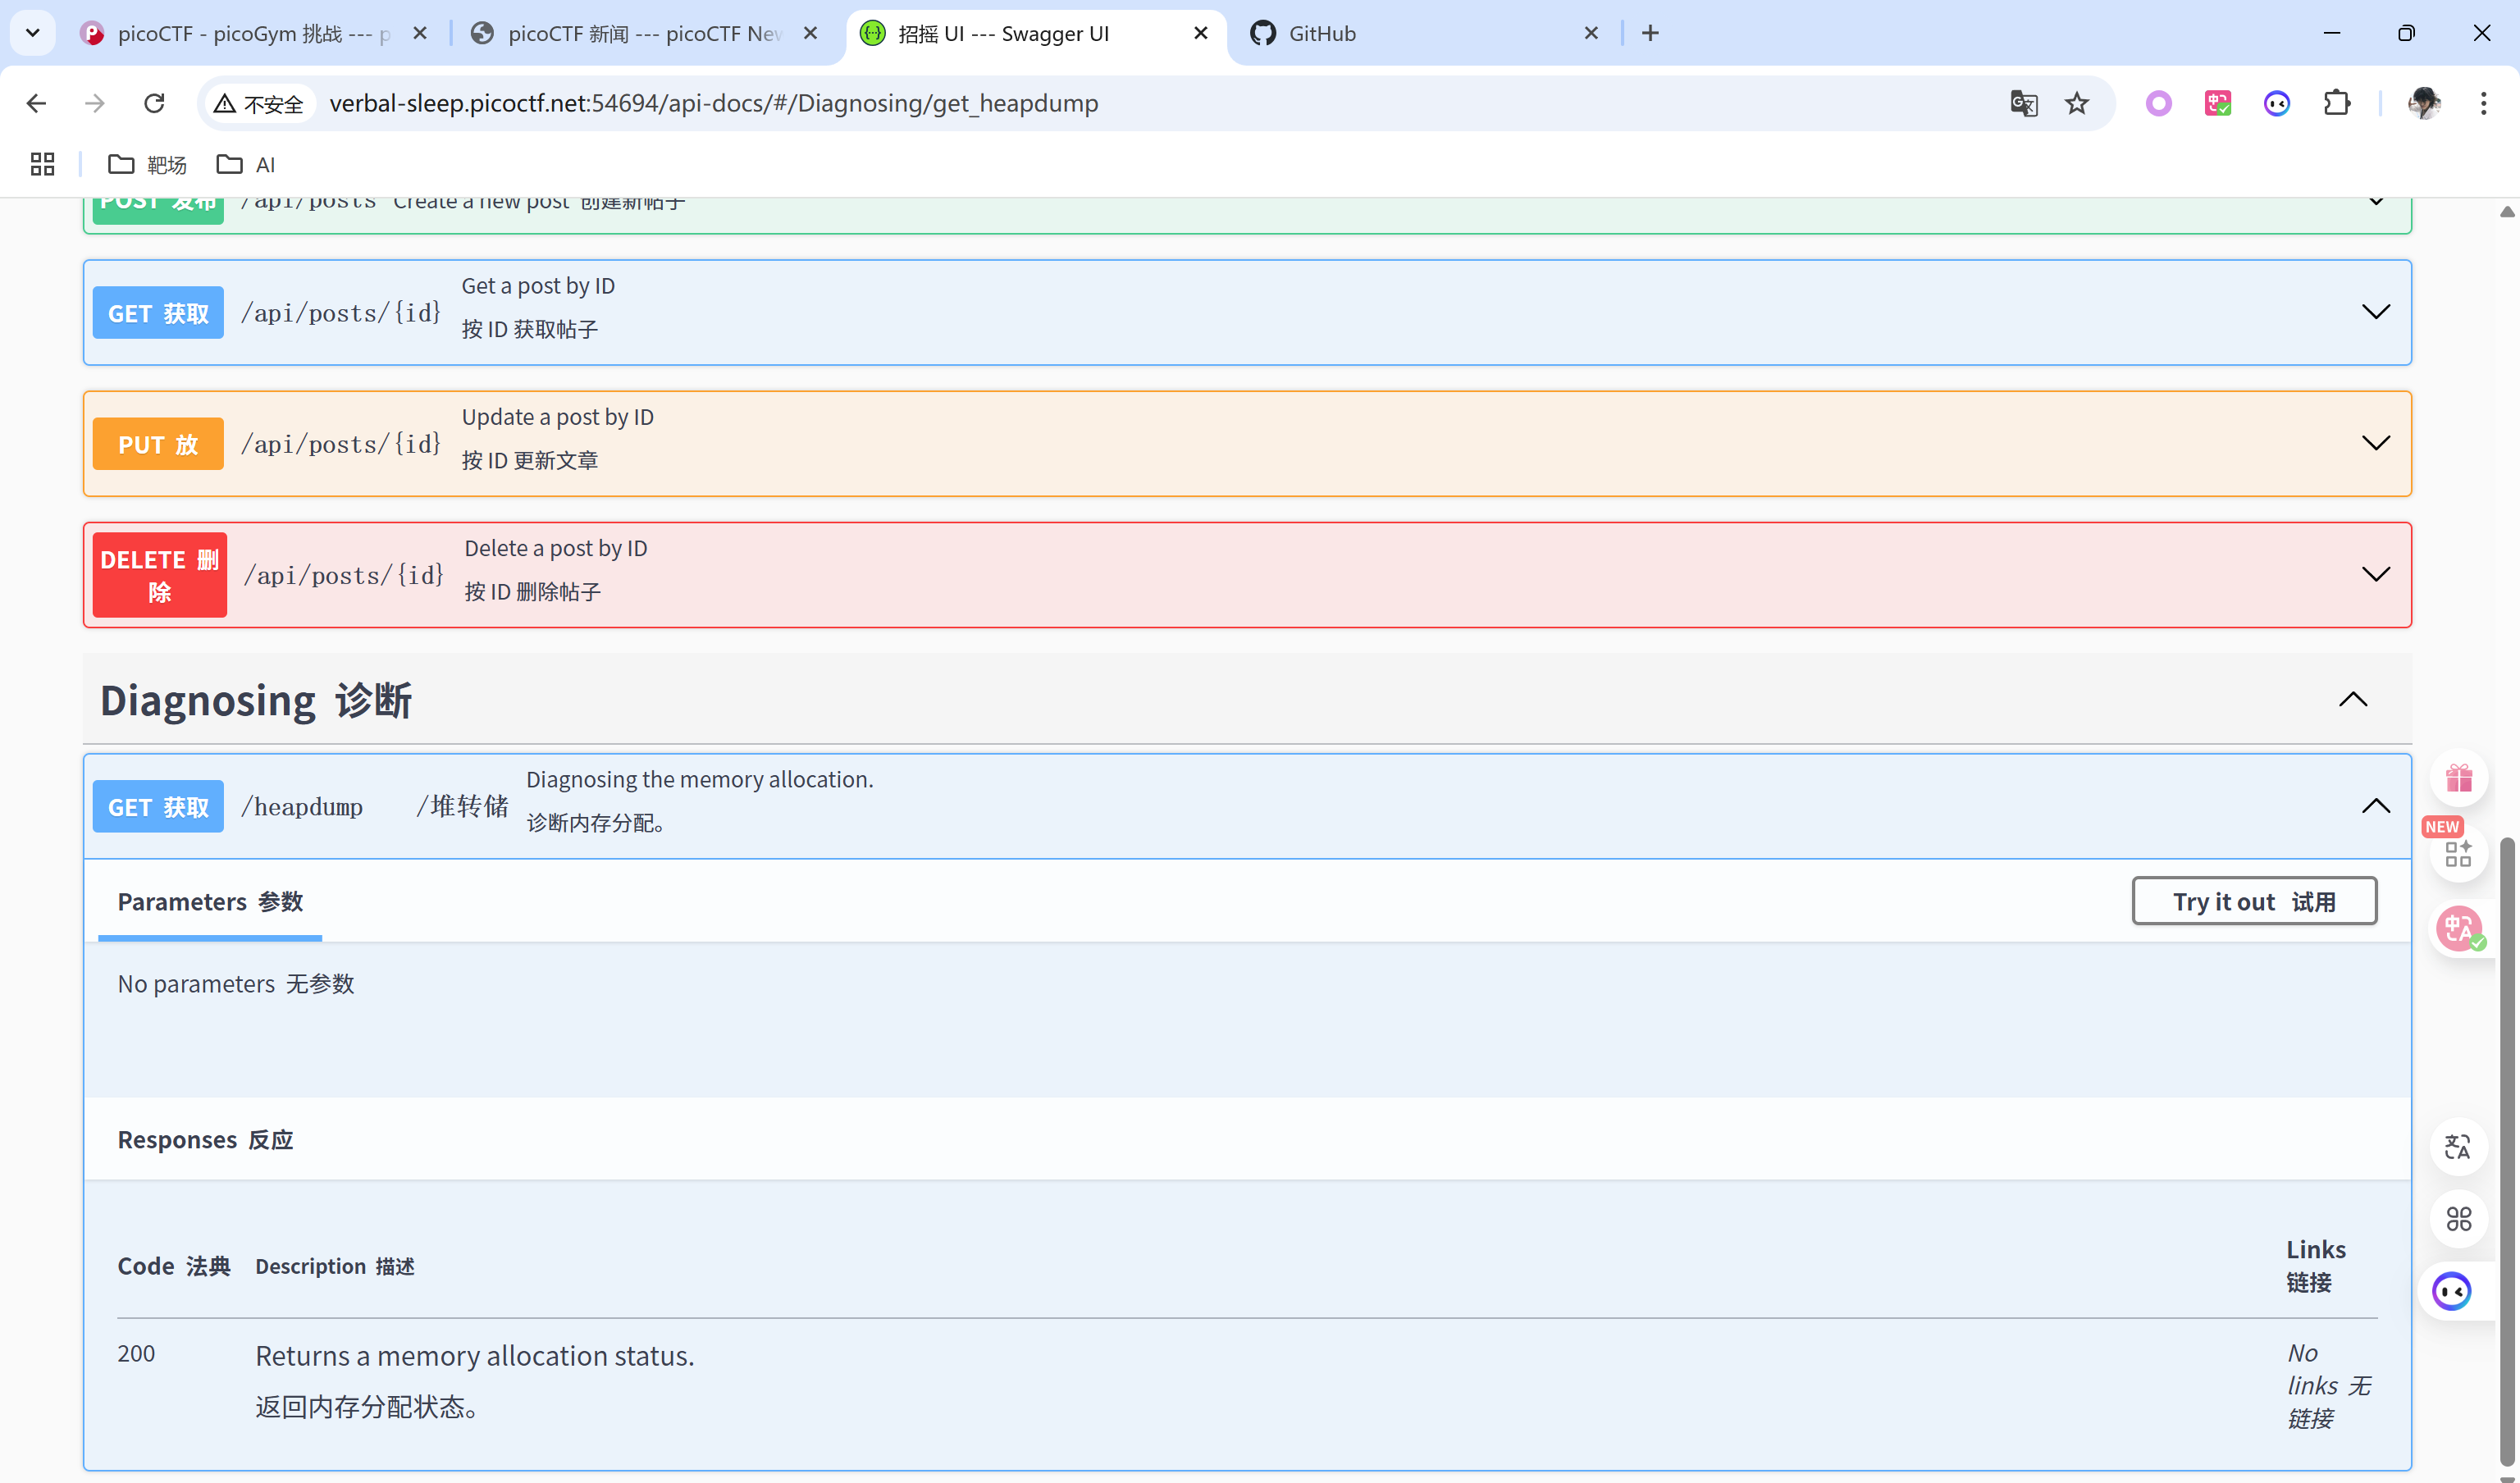Screen dimensions: 2520x1483
Task: Open the NEW apps grid floating icon
Action: click(2458, 853)
